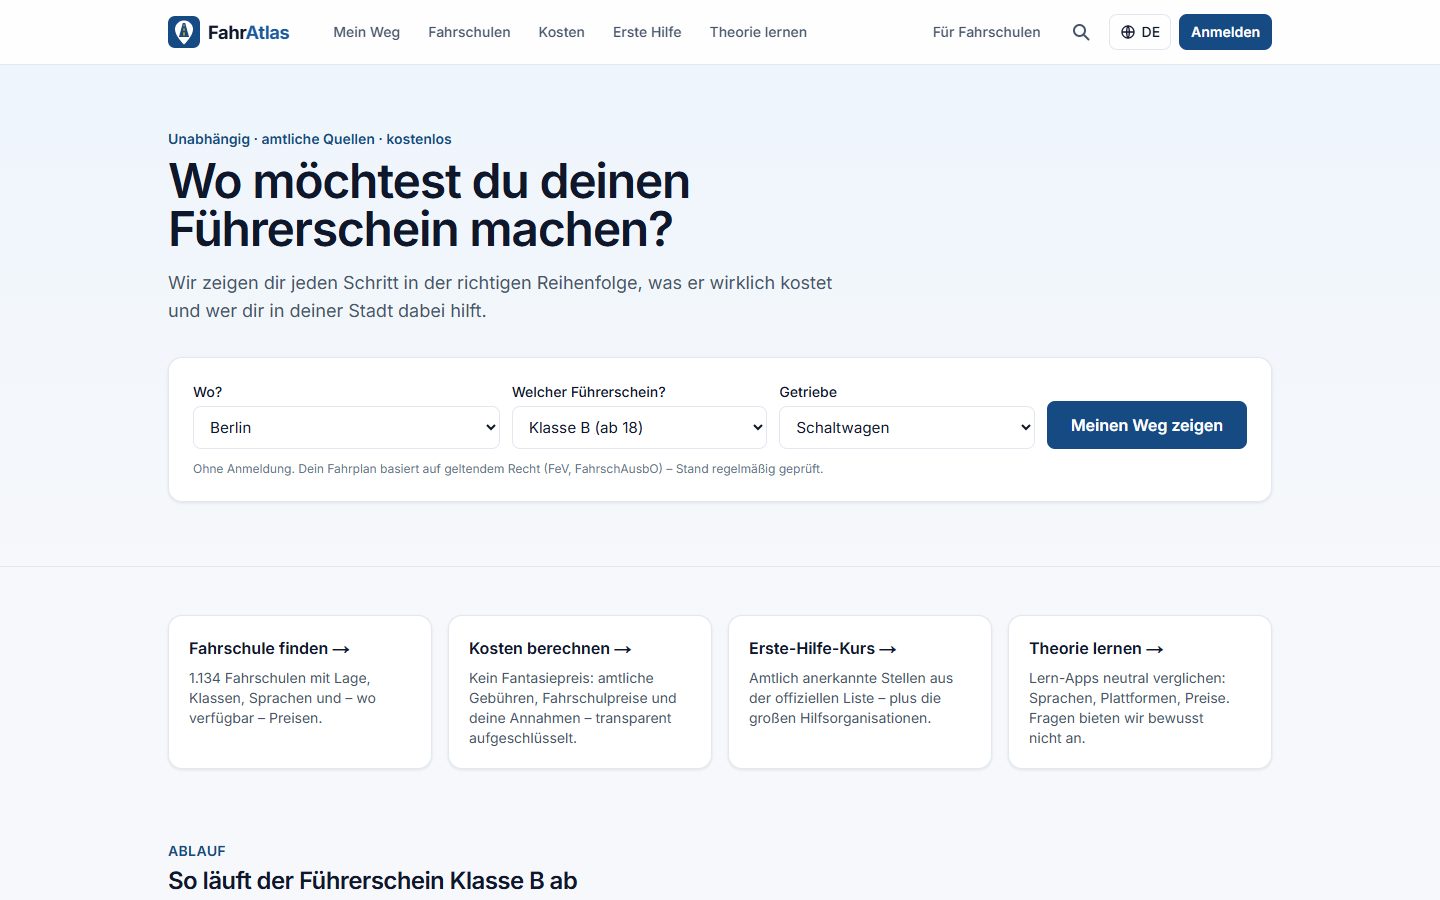Open the Mein Weg menu item
Screen dimensions: 1440x900
pyautogui.click(x=366, y=32)
